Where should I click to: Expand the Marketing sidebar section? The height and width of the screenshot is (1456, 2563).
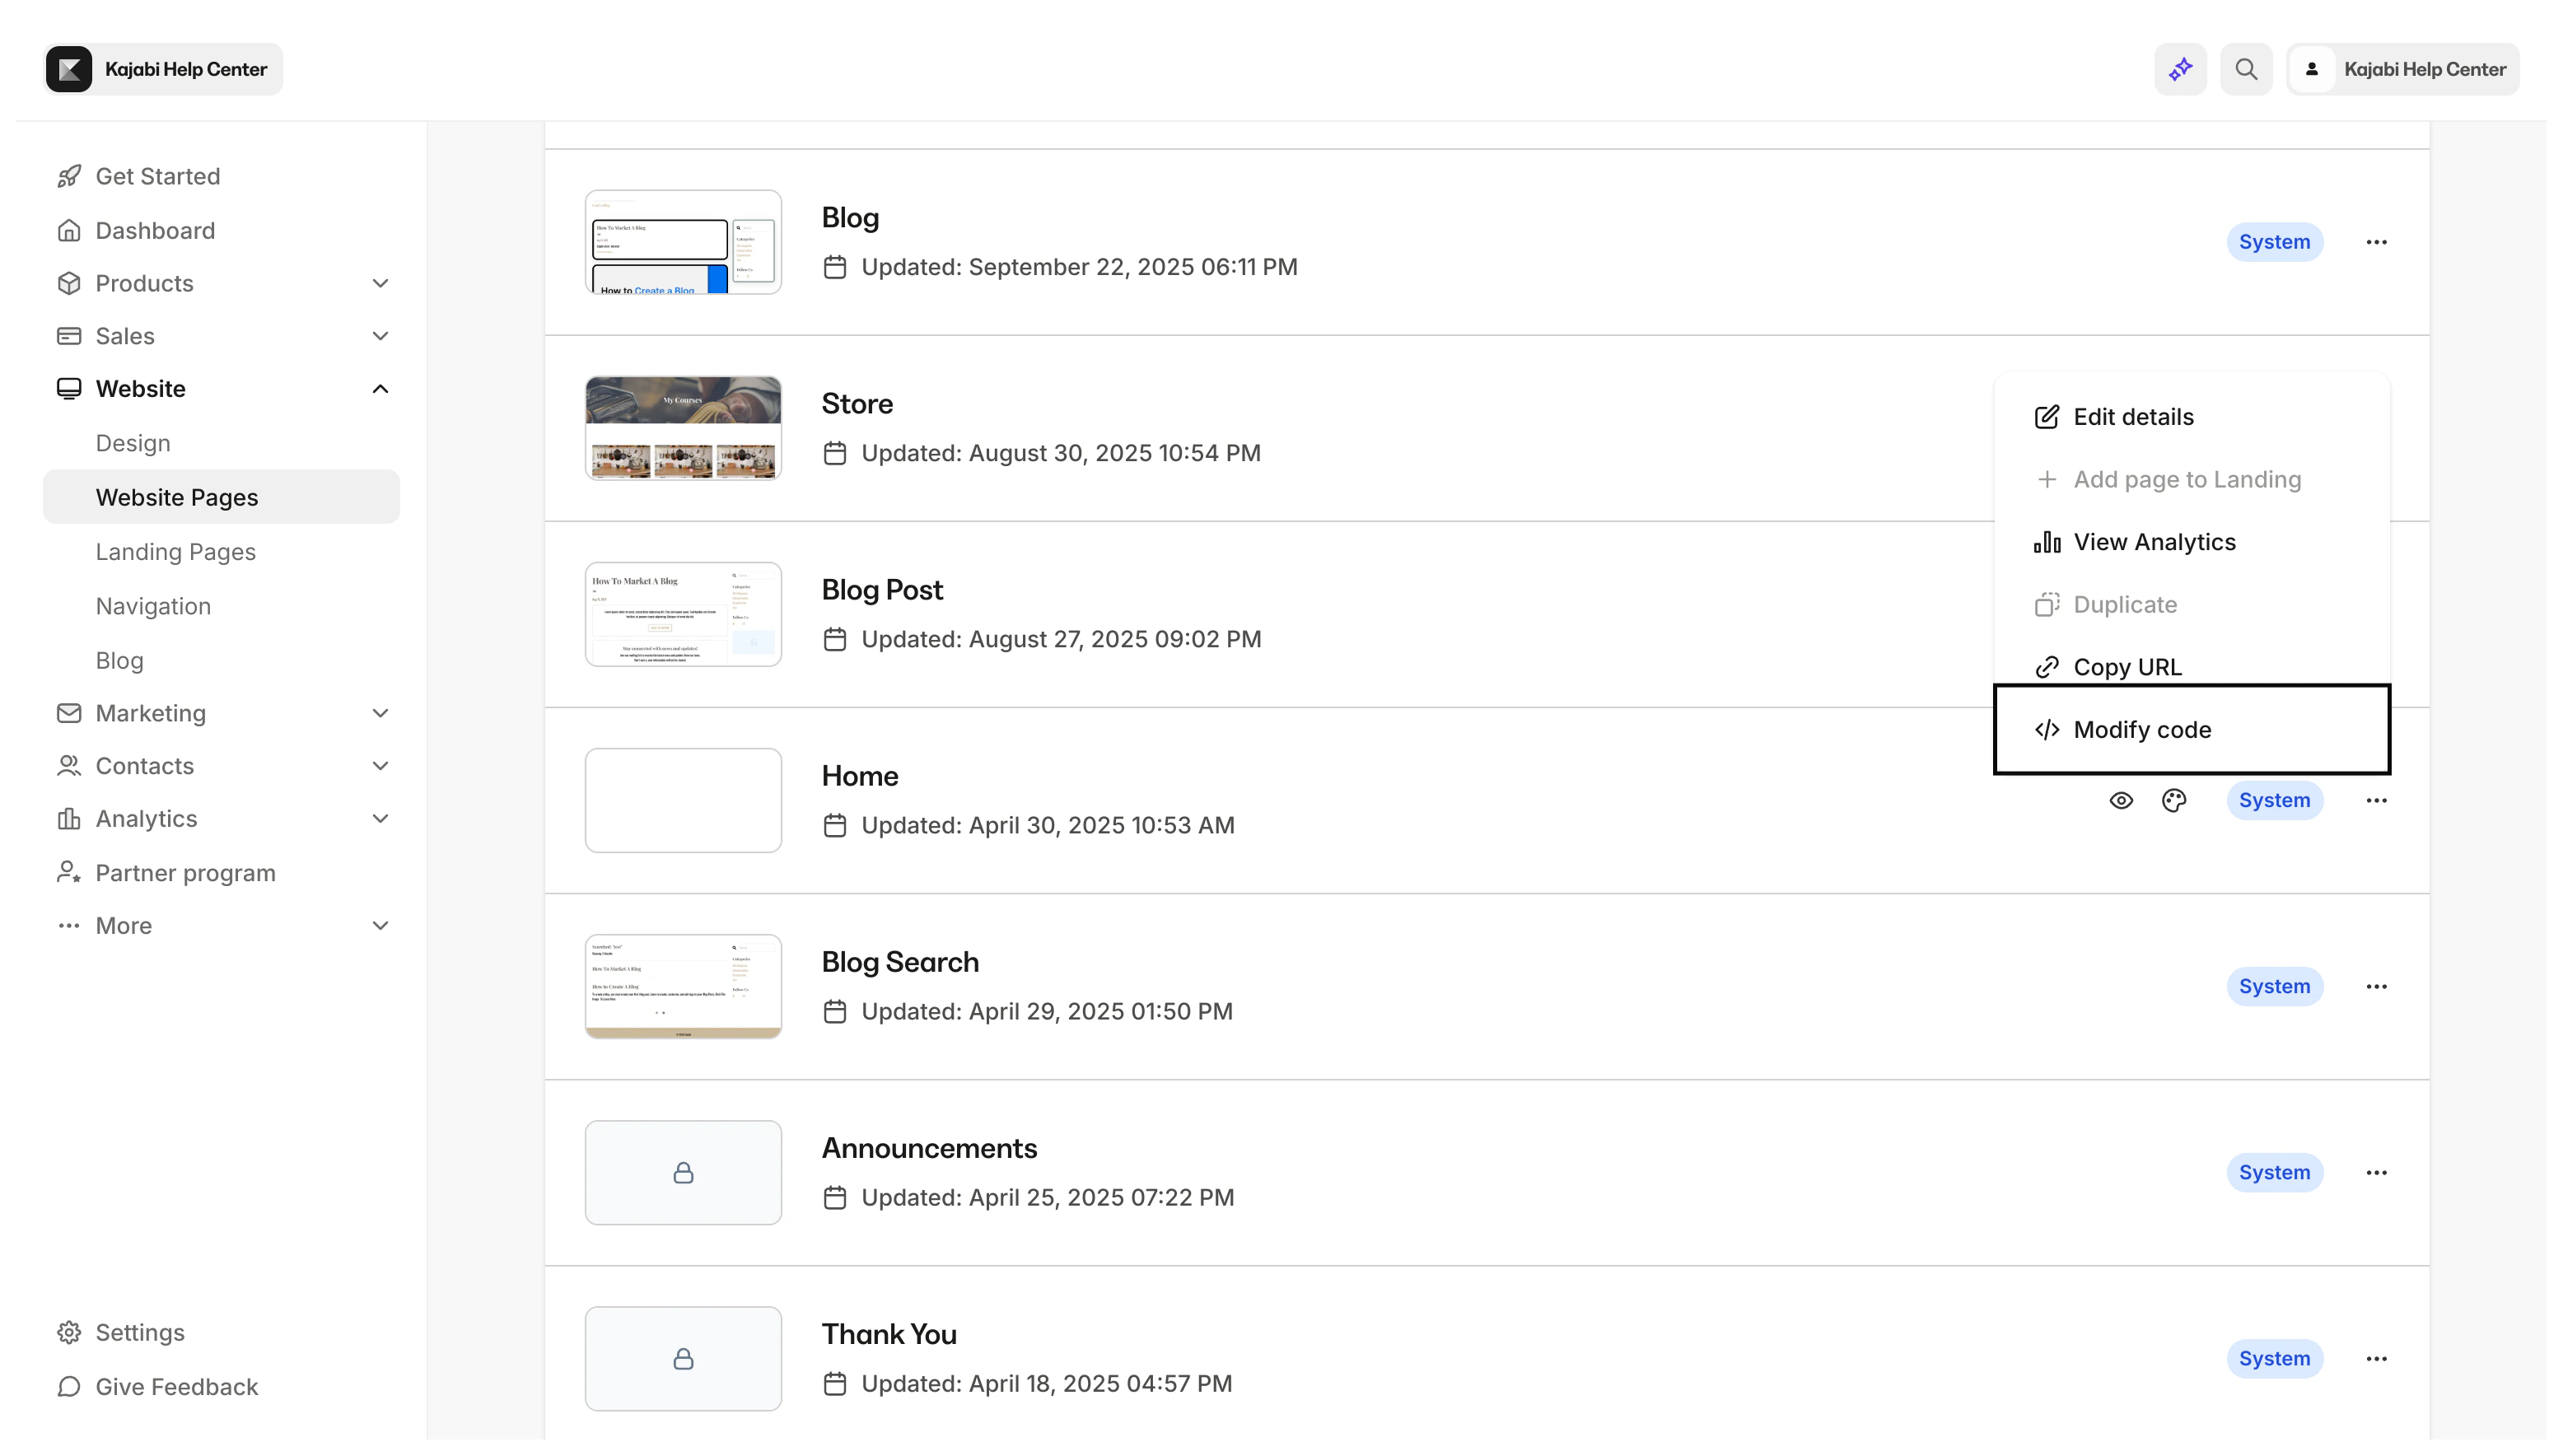pyautogui.click(x=380, y=713)
